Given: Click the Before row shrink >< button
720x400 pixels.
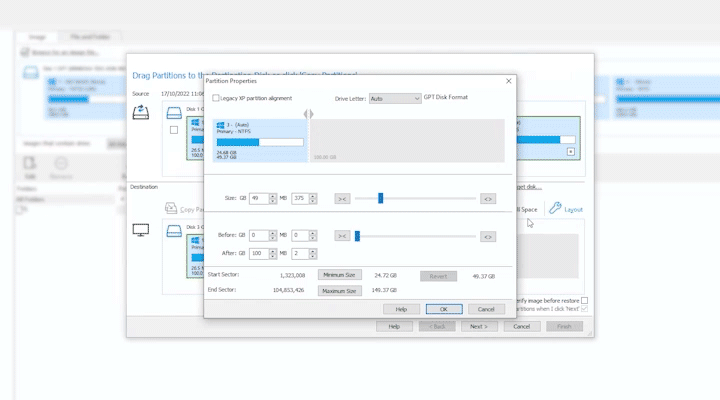Looking at the screenshot, I should click(342, 236).
